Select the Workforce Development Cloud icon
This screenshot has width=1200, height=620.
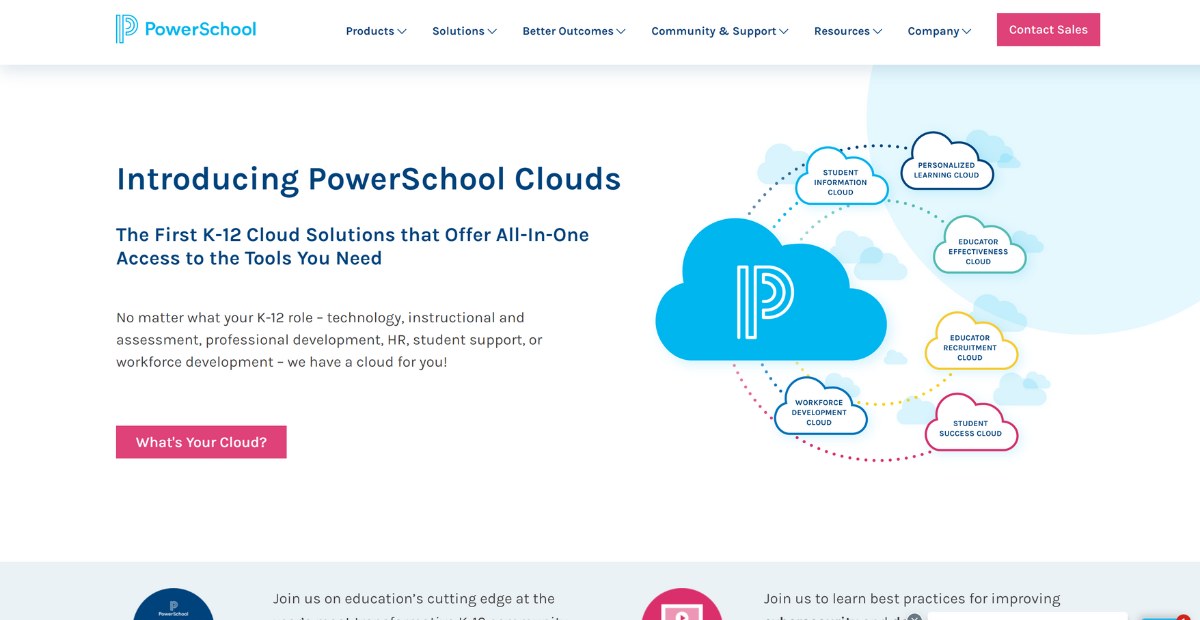click(x=820, y=408)
